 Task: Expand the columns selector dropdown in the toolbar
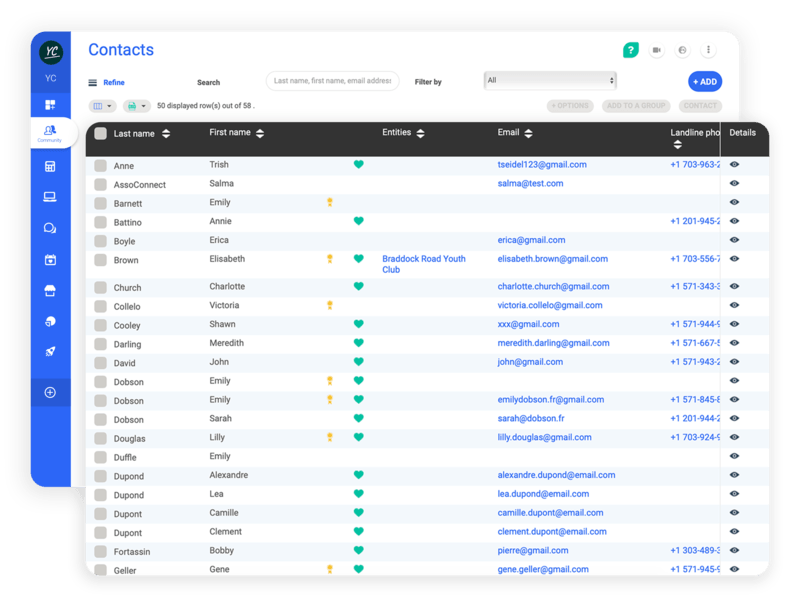point(103,106)
